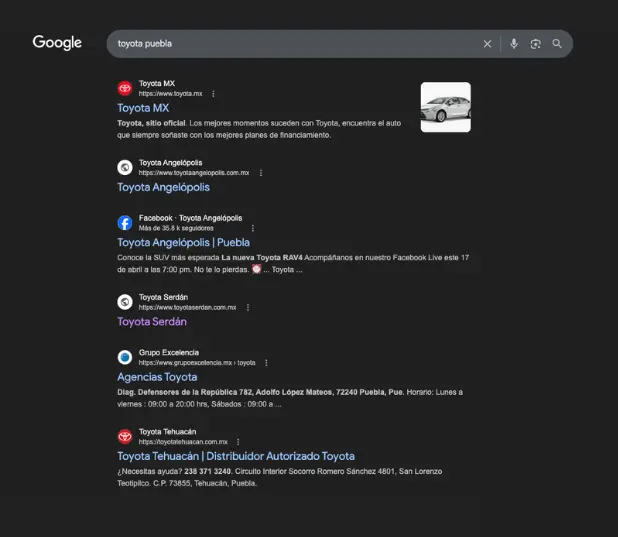Open the Toyota Angelópolis result title
The image size is (618, 537).
(163, 187)
